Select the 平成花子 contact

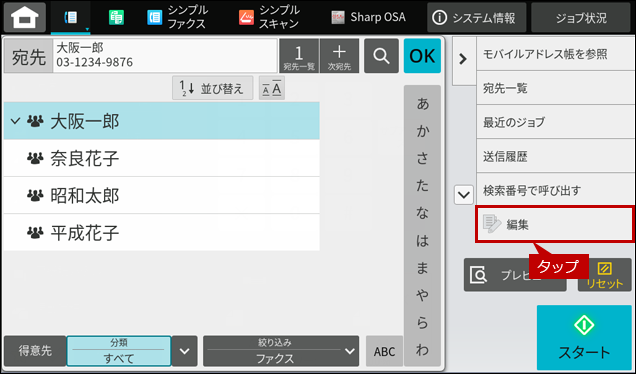(161, 232)
